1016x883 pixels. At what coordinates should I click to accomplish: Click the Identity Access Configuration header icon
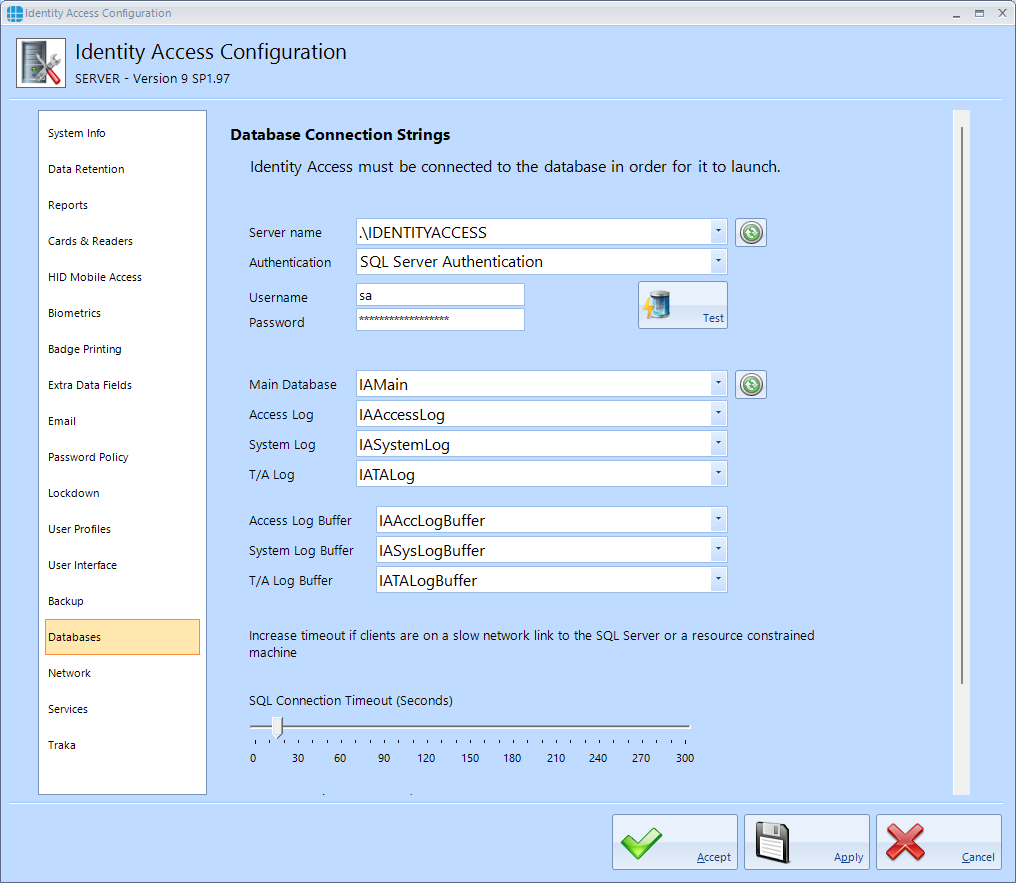[x=41, y=63]
